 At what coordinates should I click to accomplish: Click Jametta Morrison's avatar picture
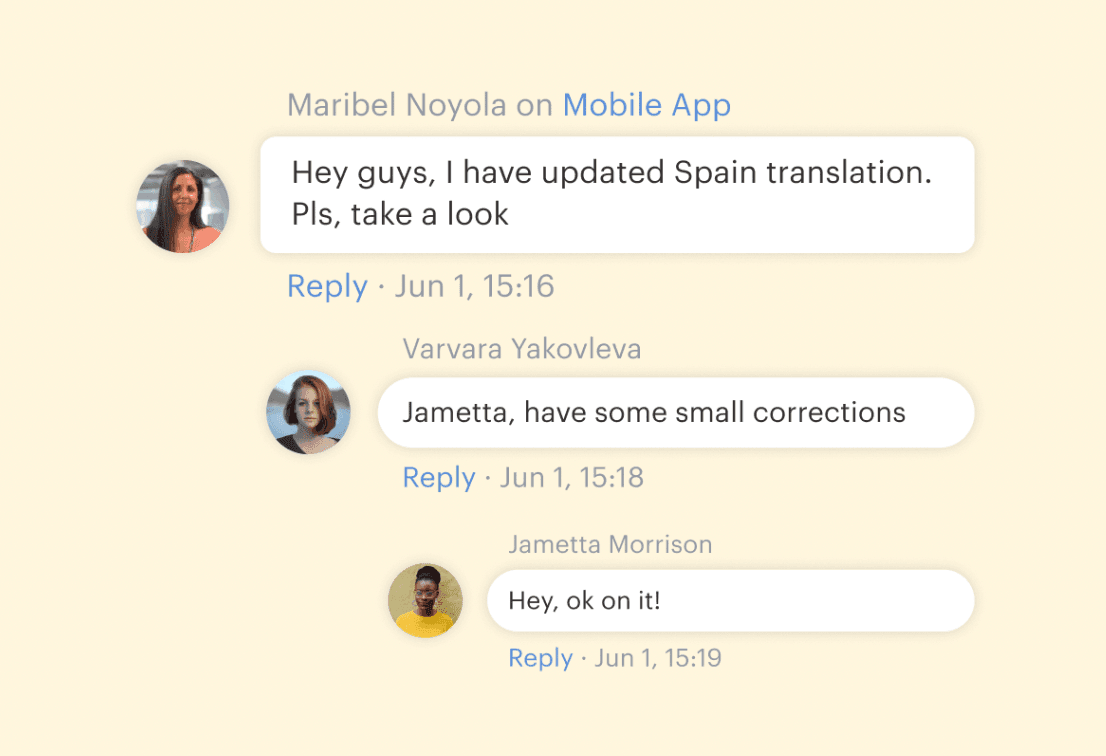425,600
